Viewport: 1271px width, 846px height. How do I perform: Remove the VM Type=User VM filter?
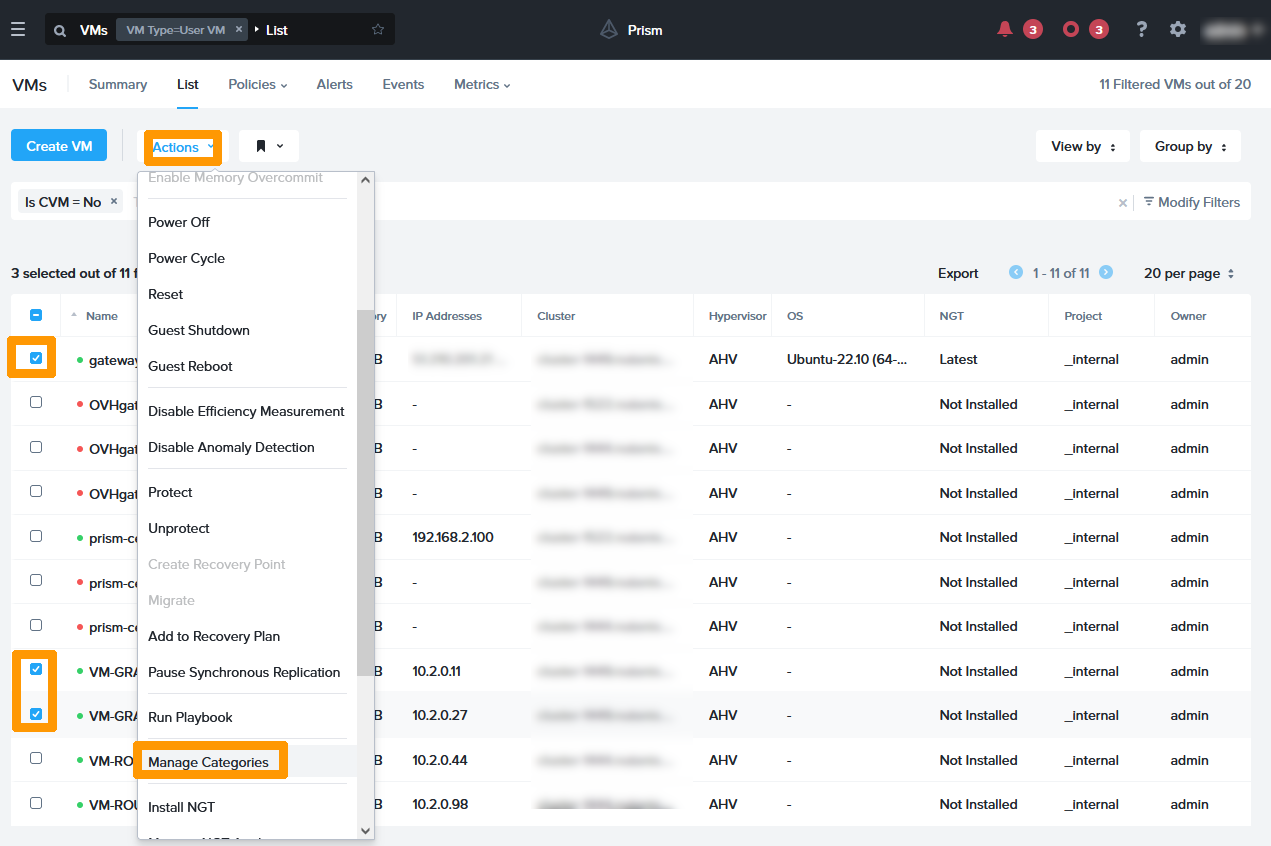click(239, 30)
